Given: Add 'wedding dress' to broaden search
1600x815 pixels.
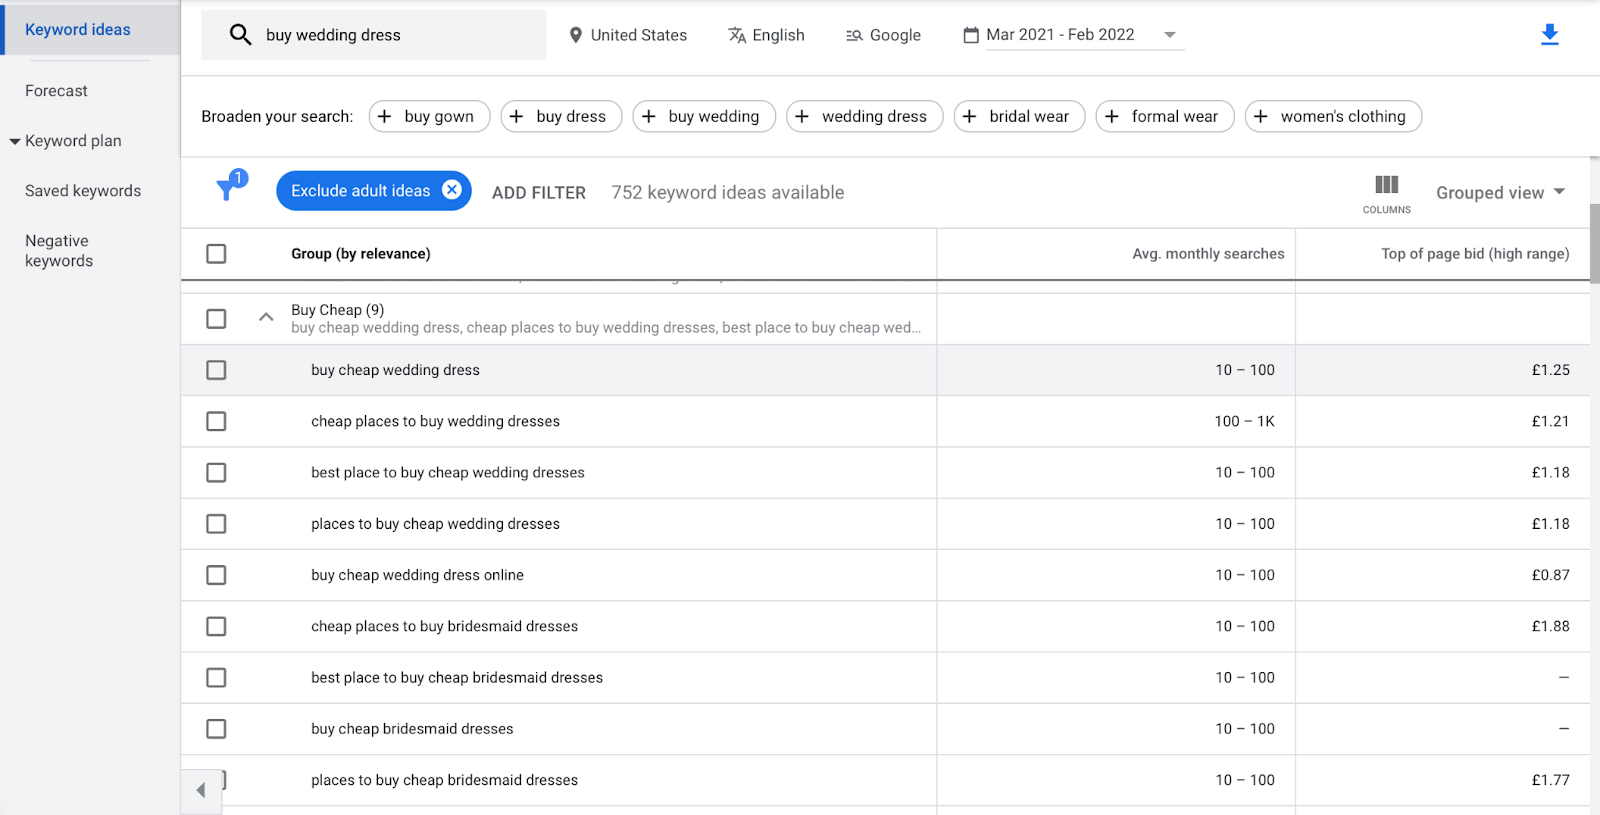Looking at the screenshot, I should coord(865,116).
